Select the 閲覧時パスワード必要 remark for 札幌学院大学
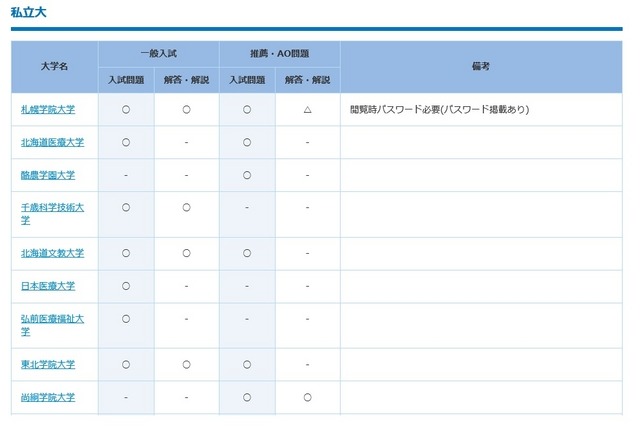This screenshot has height=427, width=640. 440,109
